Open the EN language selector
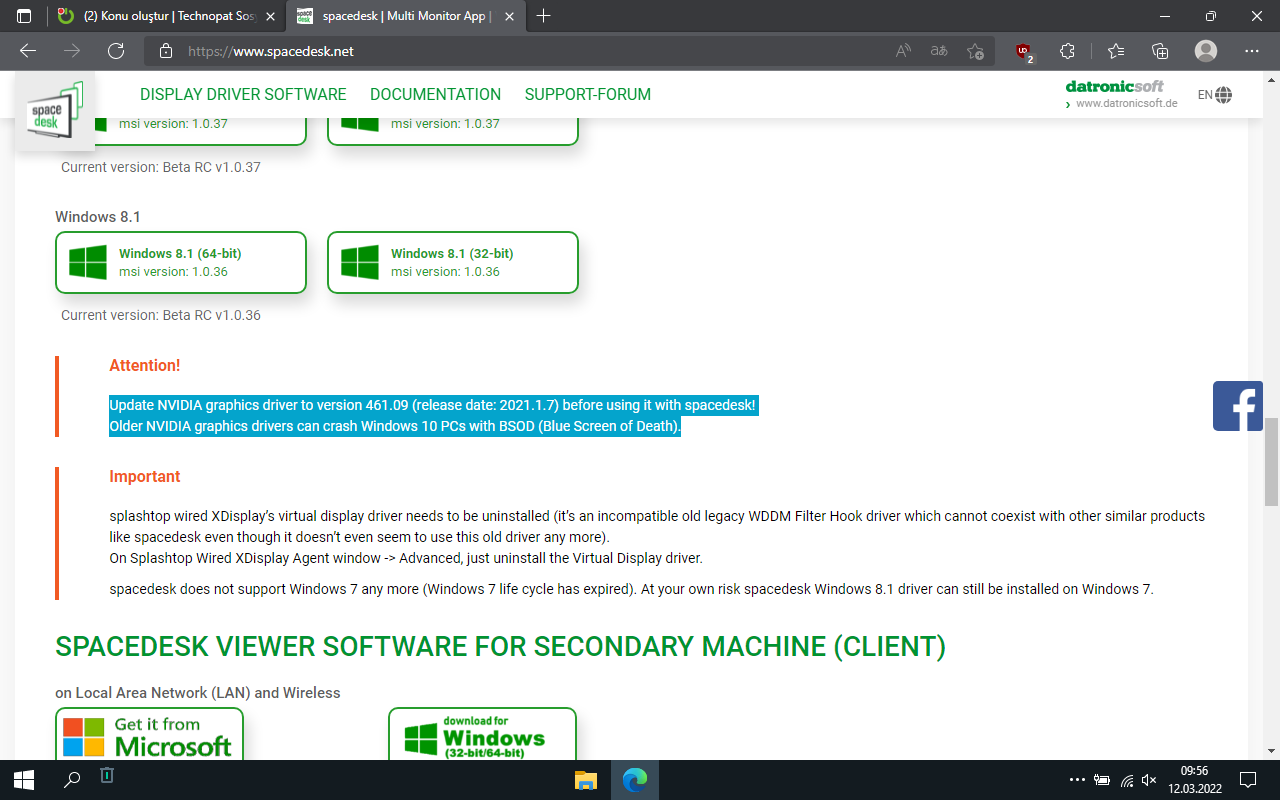 [1214, 95]
